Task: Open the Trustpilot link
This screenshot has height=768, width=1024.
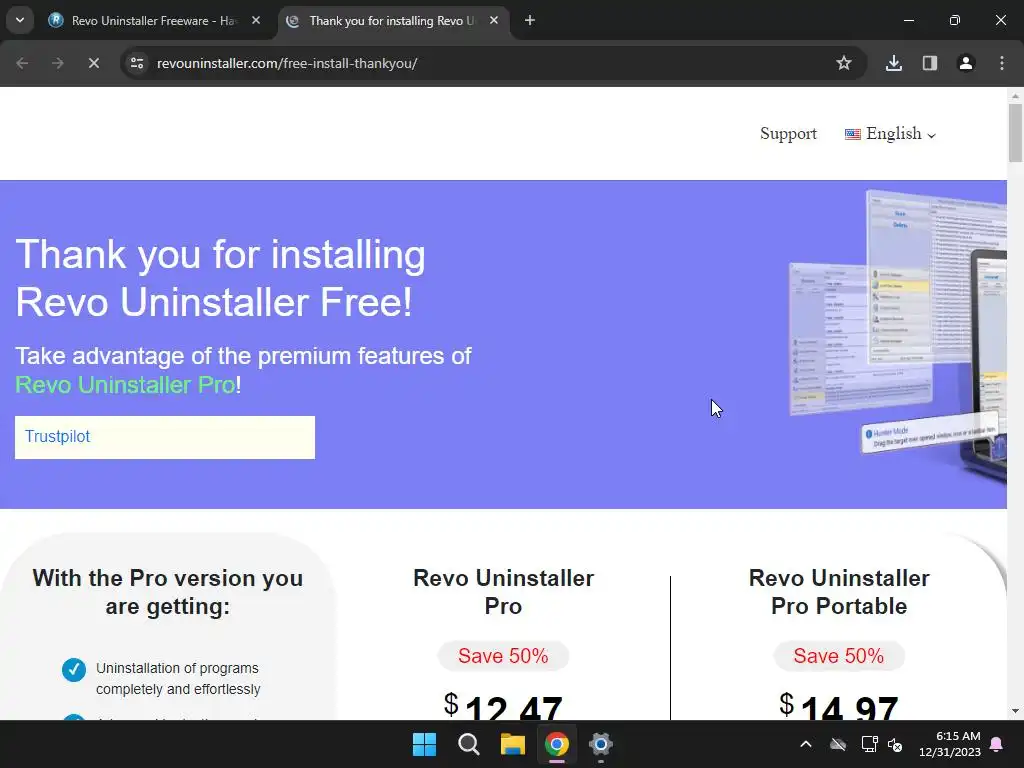Action: (x=57, y=436)
